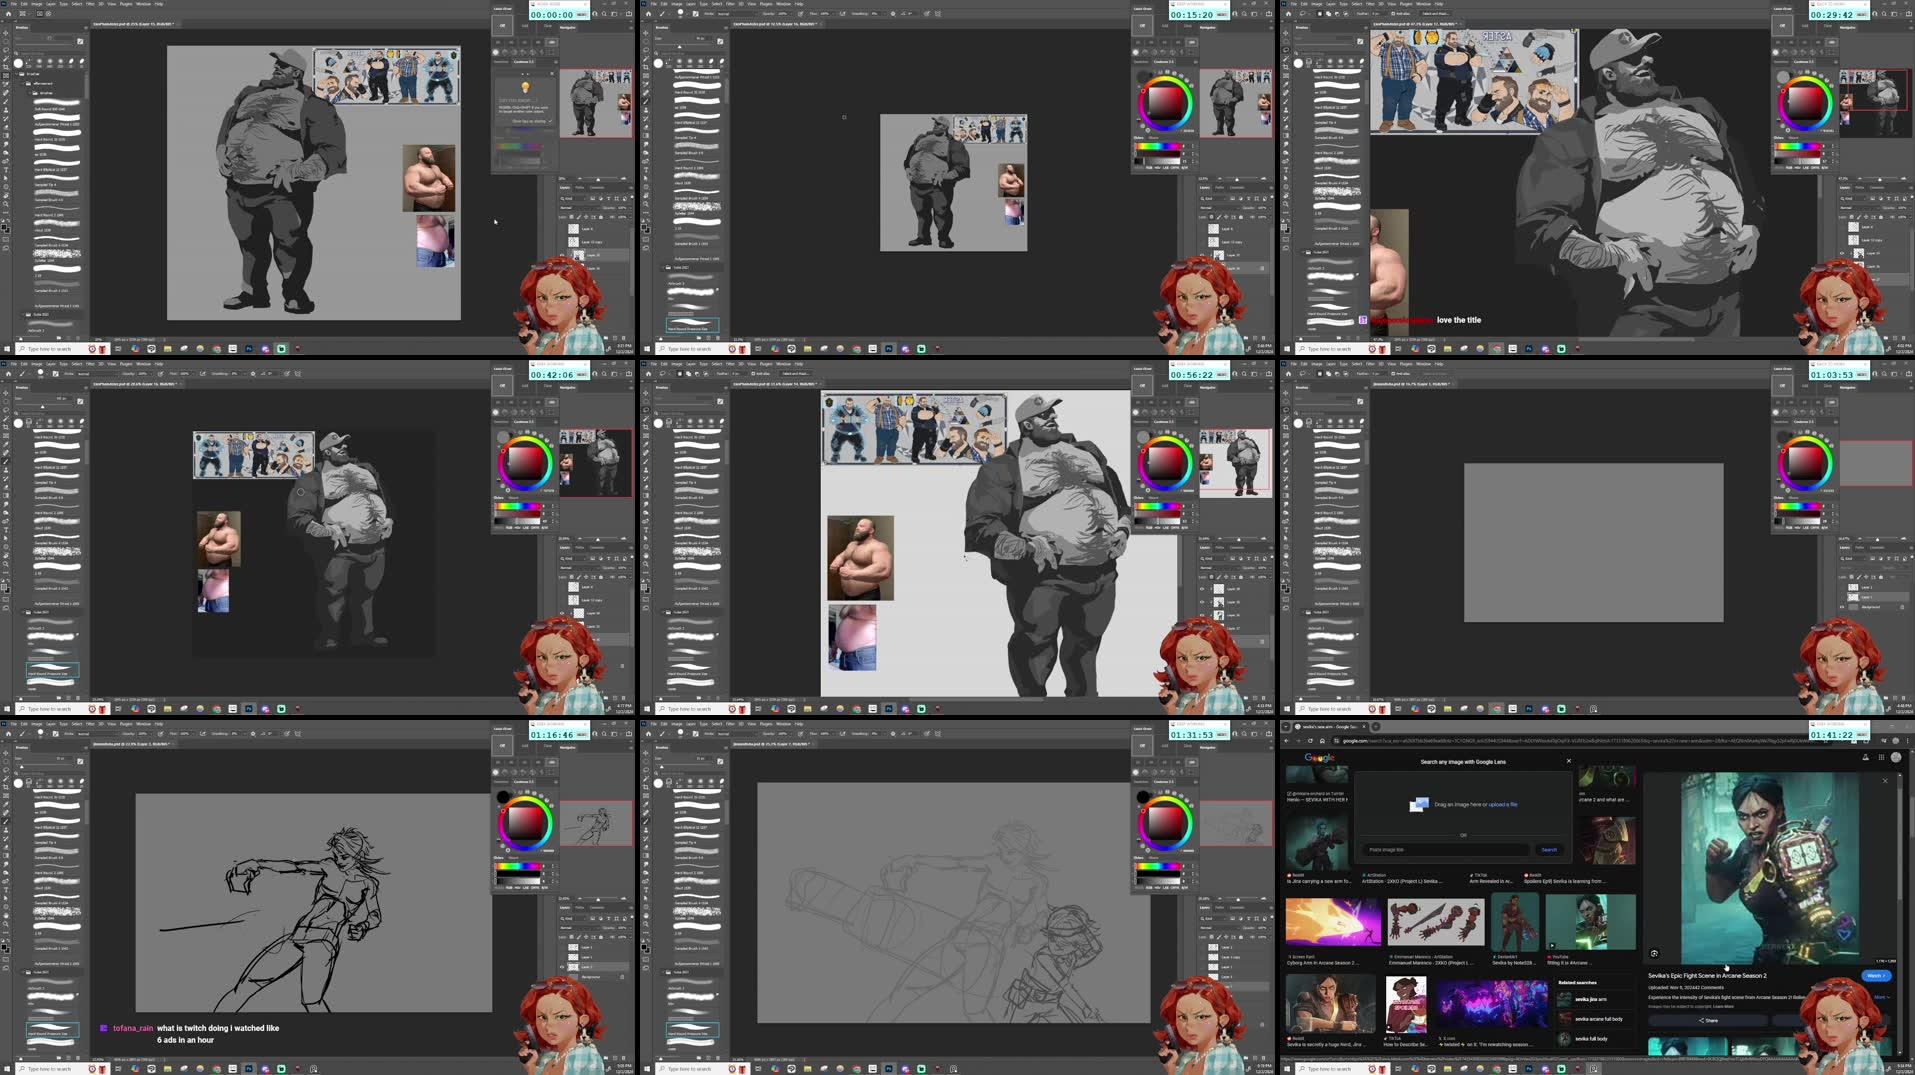Go back in Chrome in the 01:41:22 frame

pyautogui.click(x=1287, y=741)
